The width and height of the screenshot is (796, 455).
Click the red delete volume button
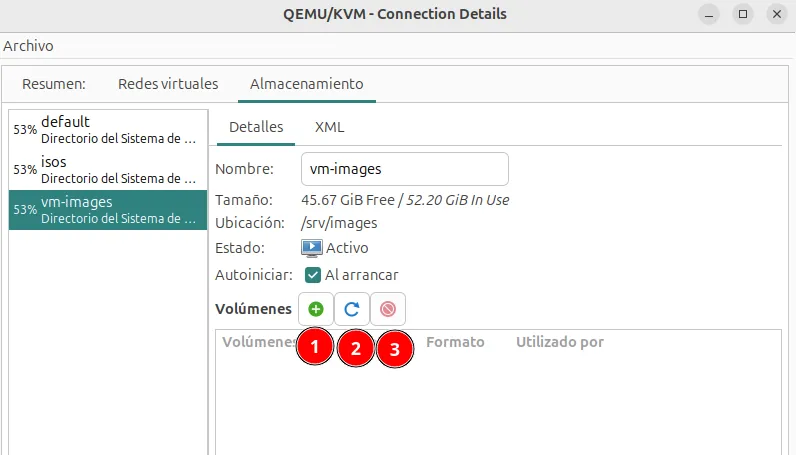pos(388,310)
